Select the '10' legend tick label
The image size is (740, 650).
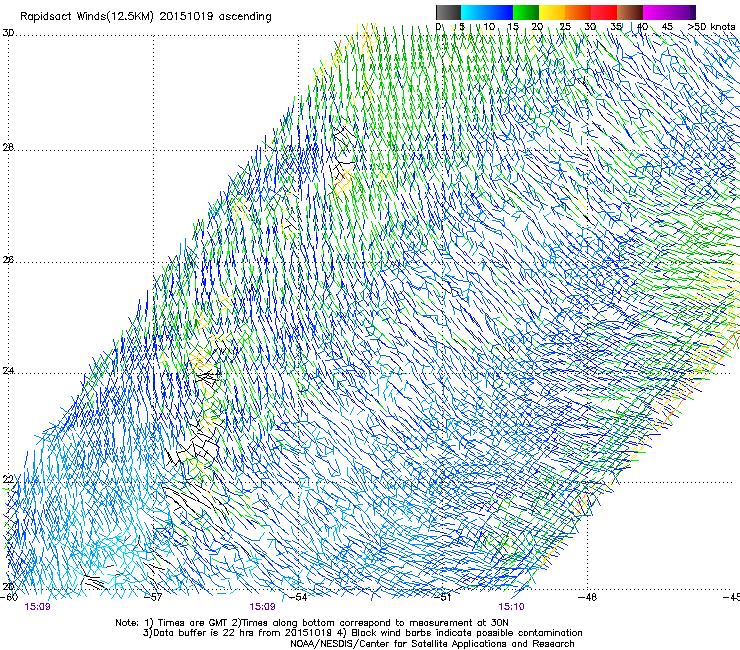489,27
